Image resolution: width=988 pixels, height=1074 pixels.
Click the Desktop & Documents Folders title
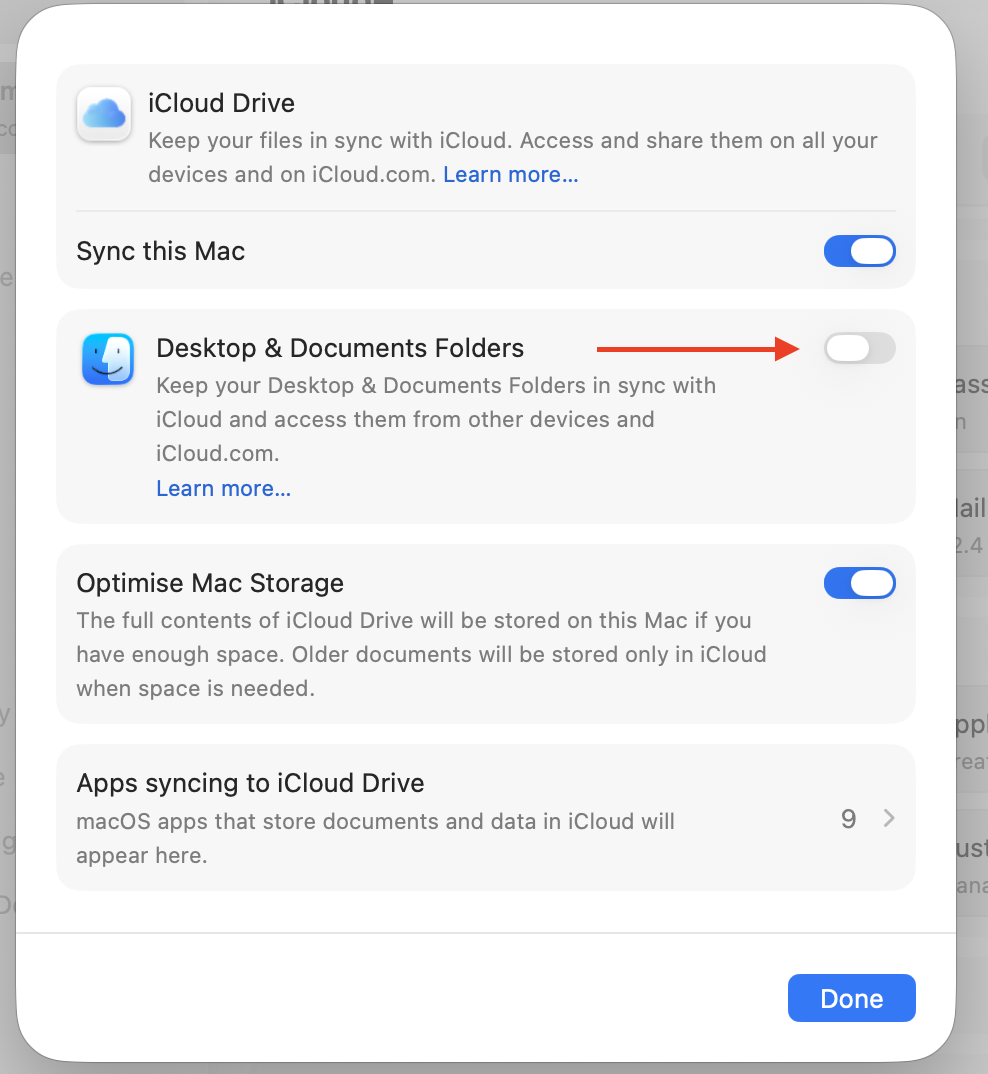pyautogui.click(x=340, y=348)
